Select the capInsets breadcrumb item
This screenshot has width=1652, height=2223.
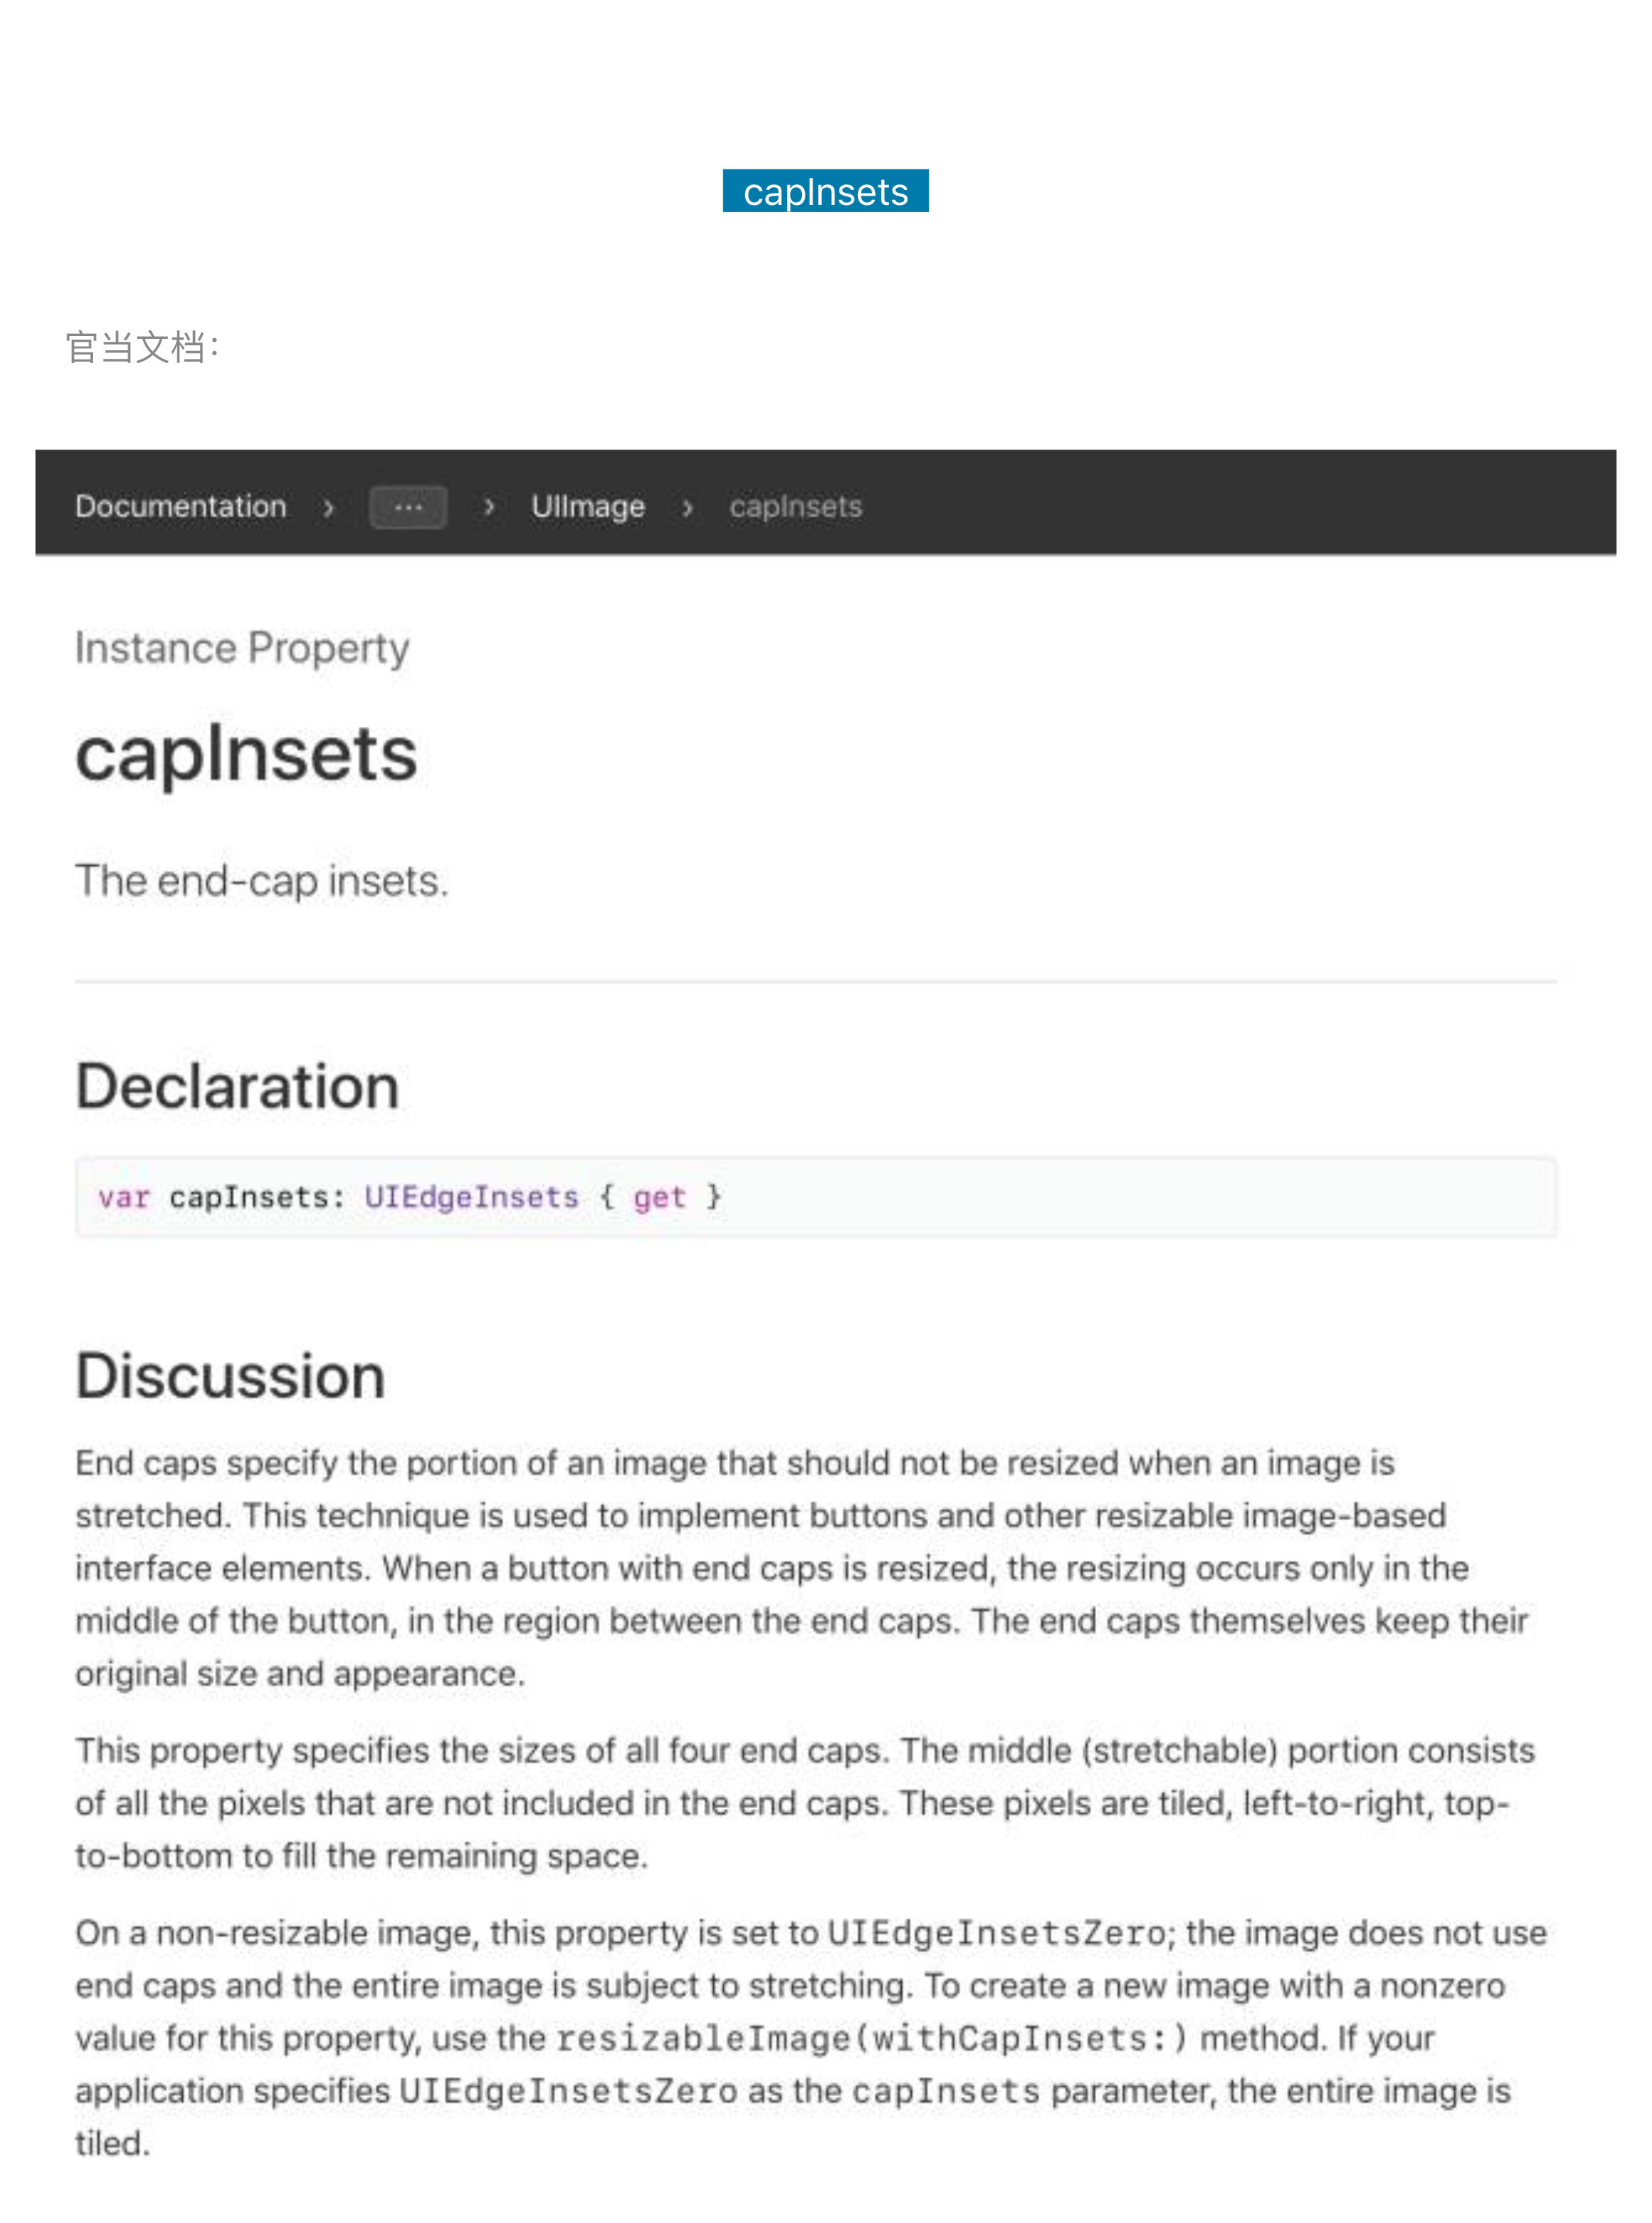coord(795,506)
